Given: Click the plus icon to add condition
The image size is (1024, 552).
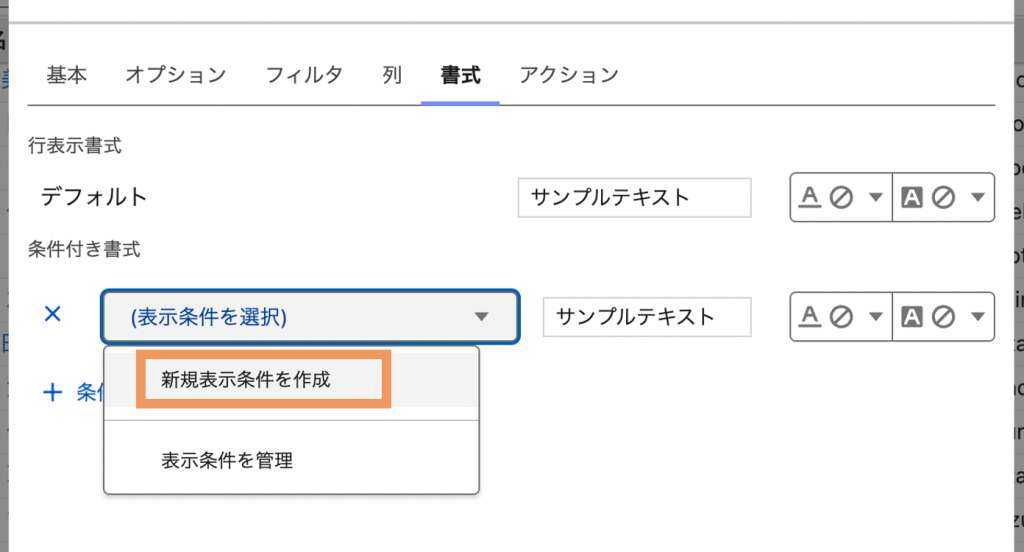Looking at the screenshot, I should point(53,392).
